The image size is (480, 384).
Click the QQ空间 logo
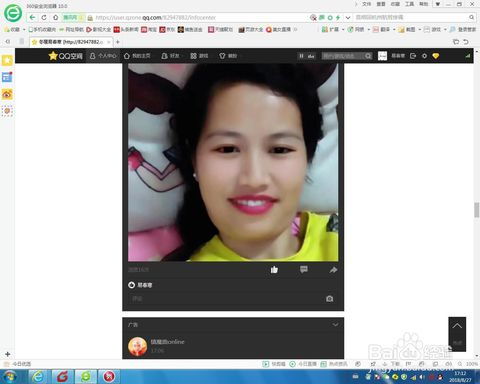coord(66,56)
